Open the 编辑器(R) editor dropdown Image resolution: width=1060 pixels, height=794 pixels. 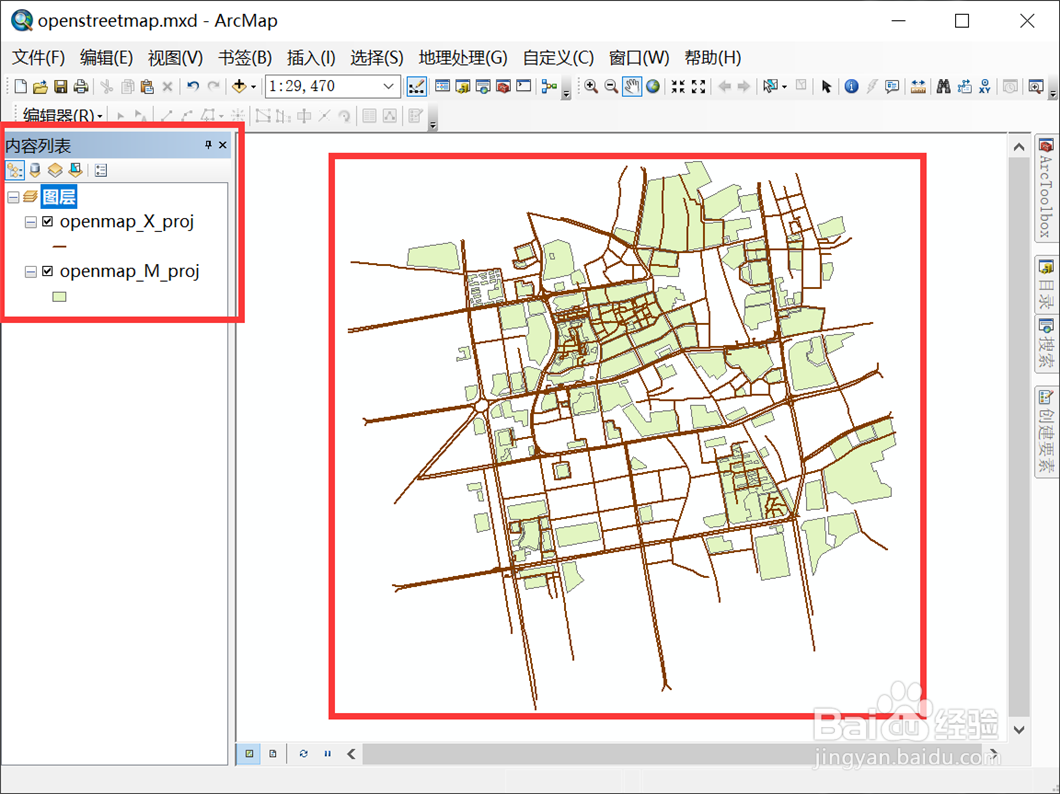[x=62, y=115]
